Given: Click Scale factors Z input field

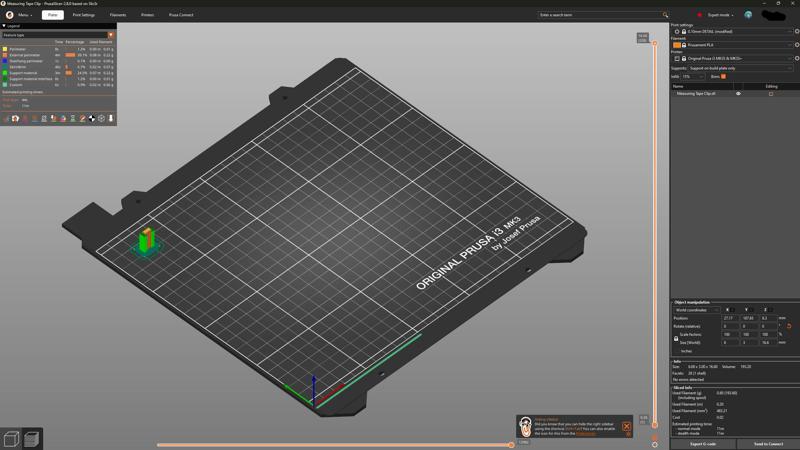Looking at the screenshot, I should click(x=768, y=334).
